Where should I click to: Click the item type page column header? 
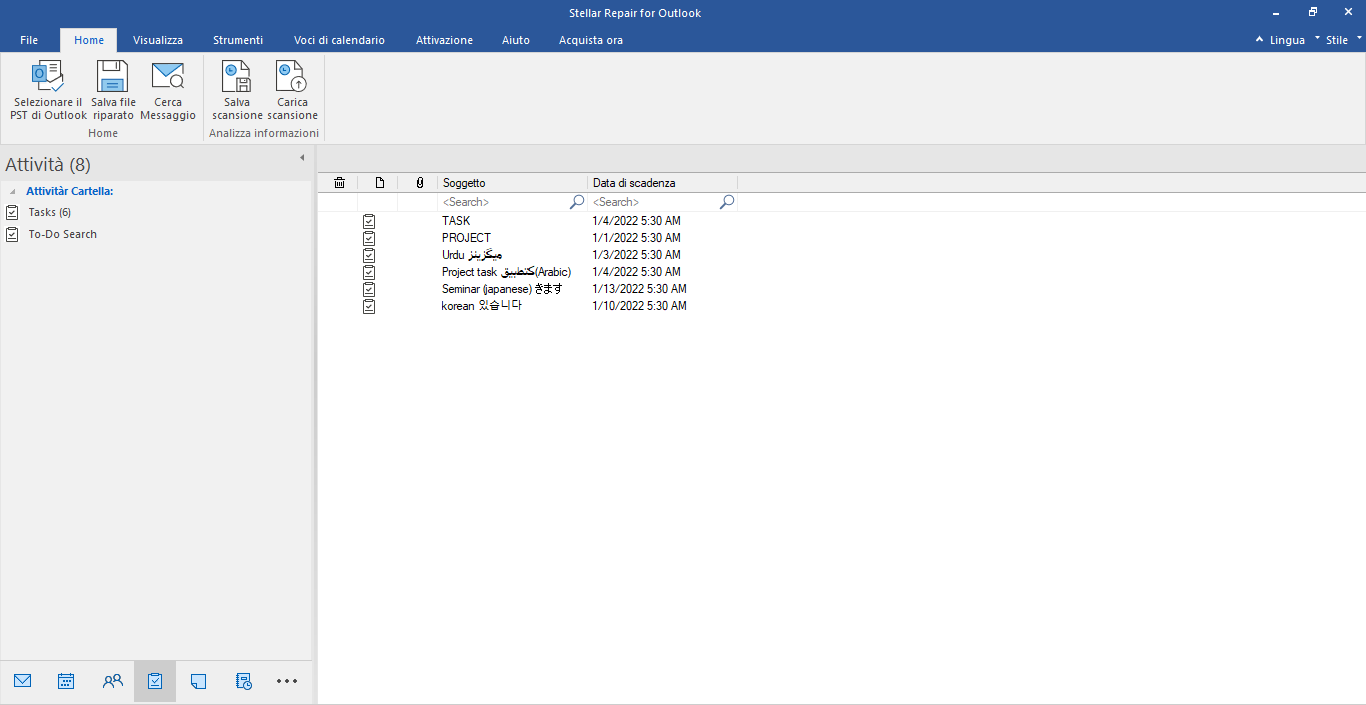point(379,183)
